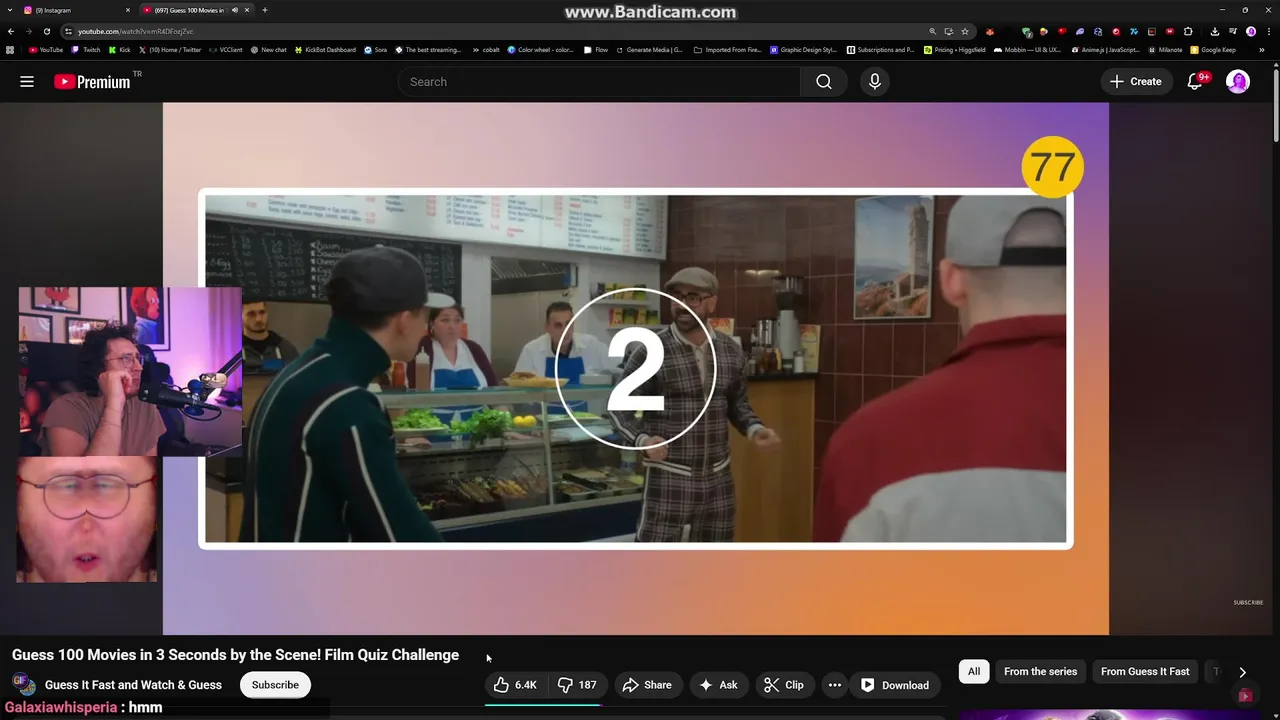Open the Graphic Design Styl... bookmark

pyautogui.click(x=805, y=50)
